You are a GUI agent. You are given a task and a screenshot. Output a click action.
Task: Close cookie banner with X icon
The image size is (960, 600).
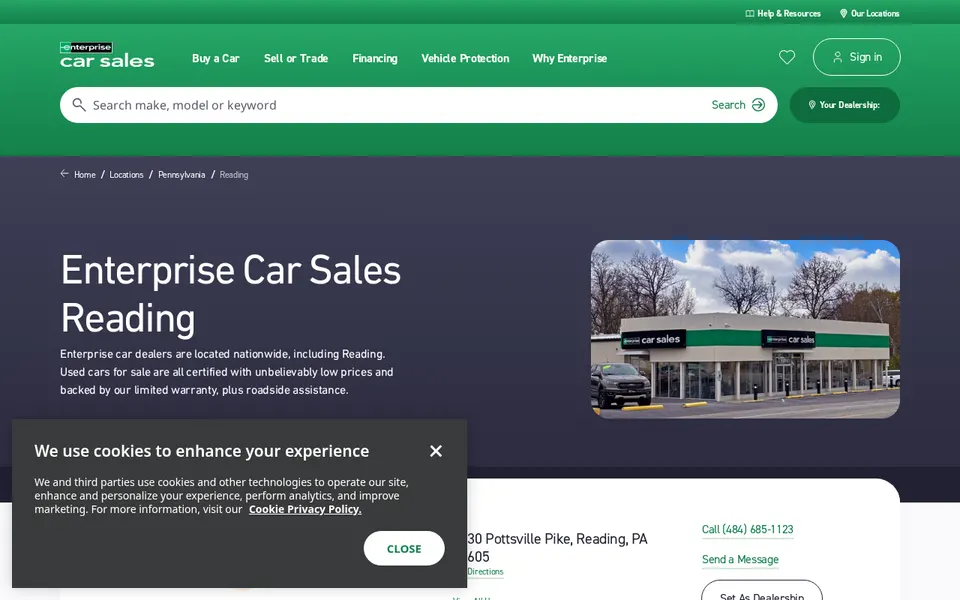tap(436, 451)
